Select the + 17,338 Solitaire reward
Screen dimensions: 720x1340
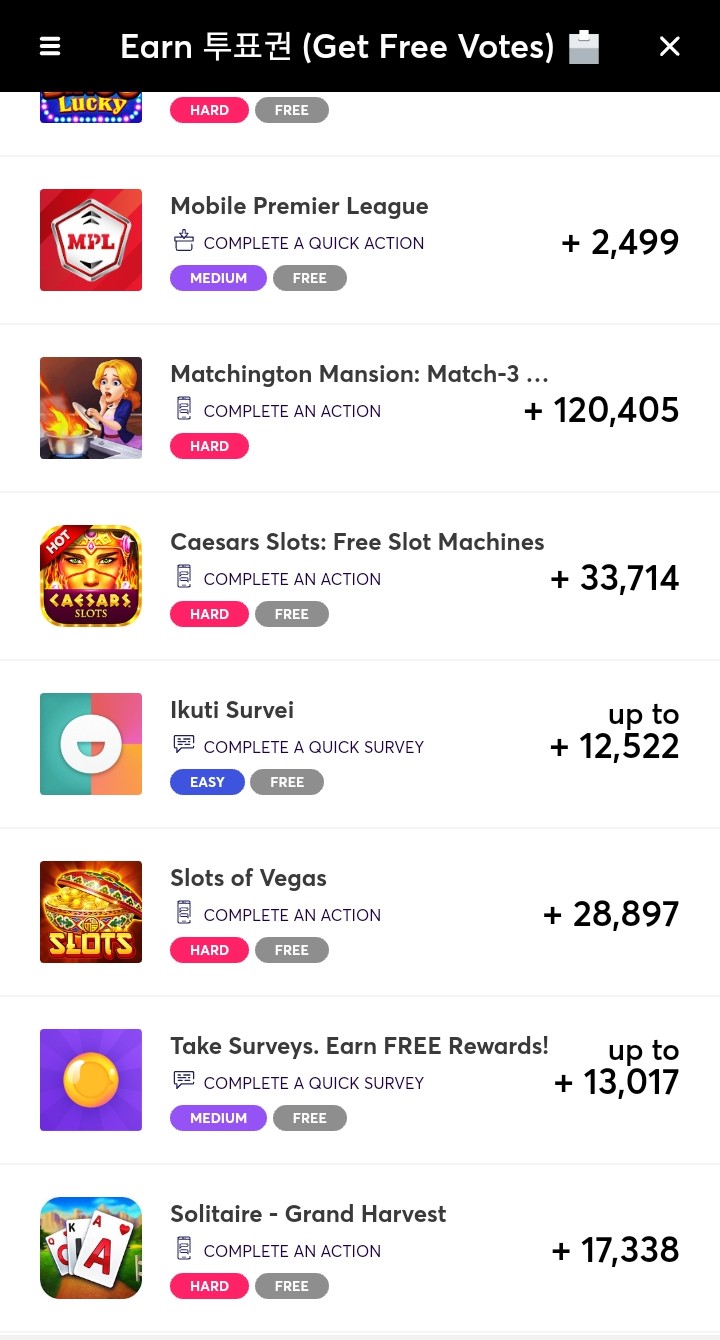[615, 1250]
